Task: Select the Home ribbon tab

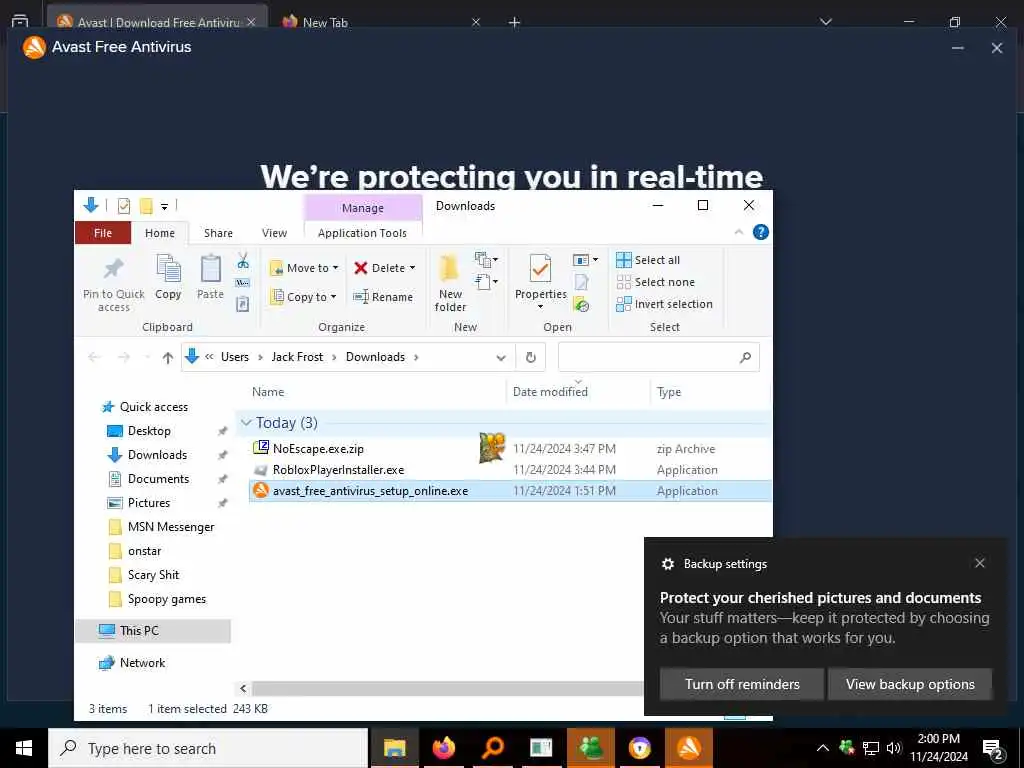Action: [x=160, y=233]
